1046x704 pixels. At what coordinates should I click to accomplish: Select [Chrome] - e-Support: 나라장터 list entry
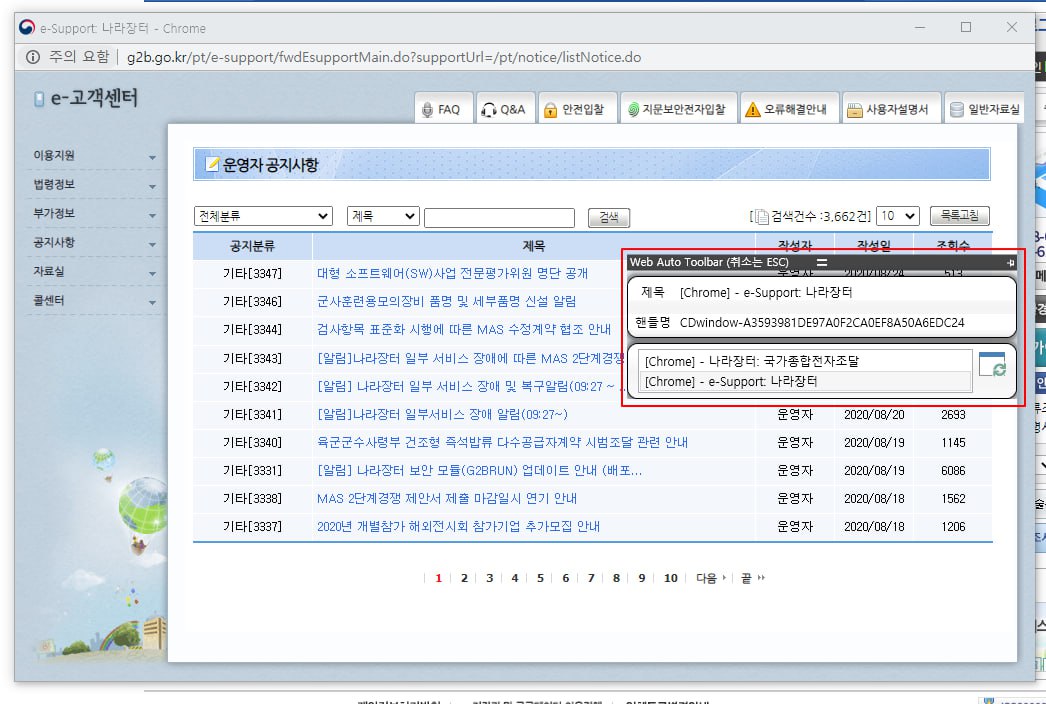point(805,382)
